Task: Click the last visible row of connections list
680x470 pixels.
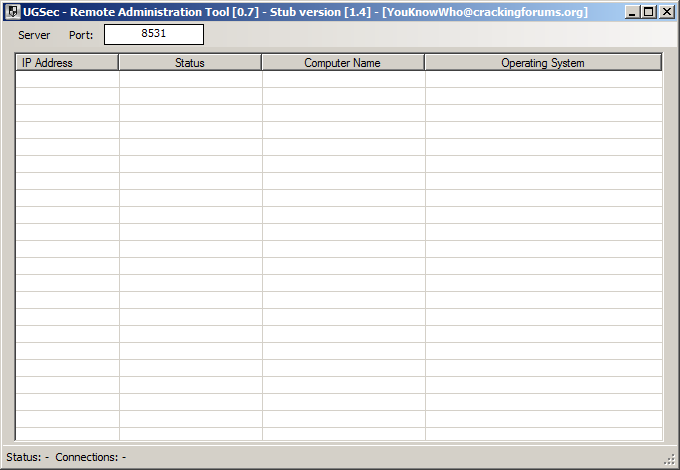Action: 338,434
